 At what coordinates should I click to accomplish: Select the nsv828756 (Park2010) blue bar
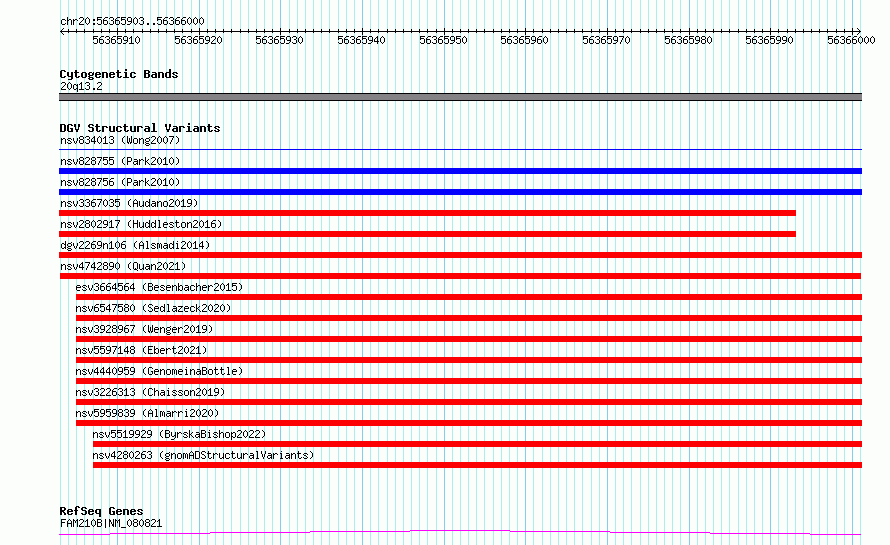click(x=460, y=192)
